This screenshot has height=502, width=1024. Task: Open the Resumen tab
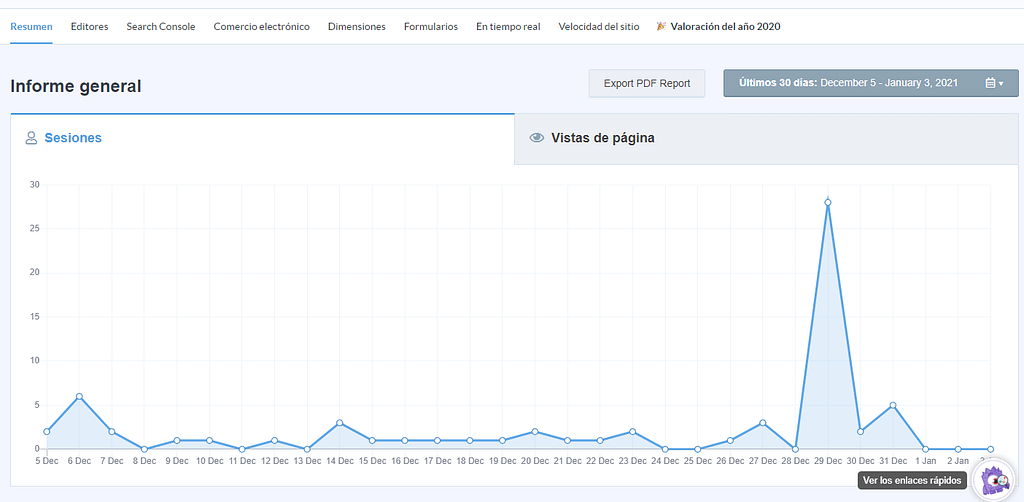31,27
